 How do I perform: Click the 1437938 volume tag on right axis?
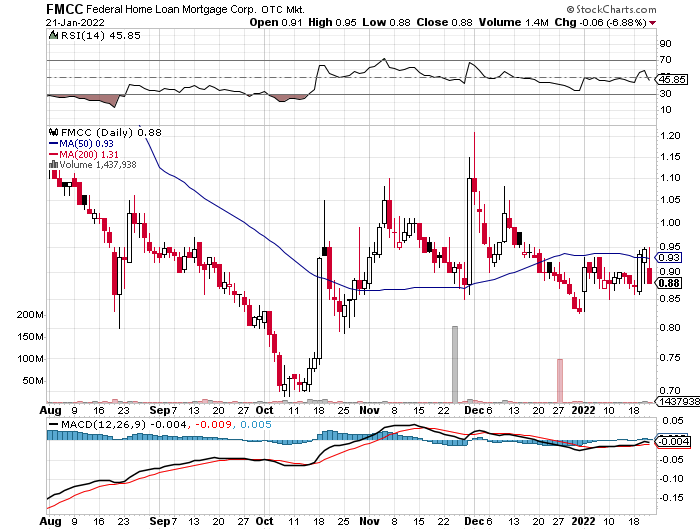[x=678, y=401]
